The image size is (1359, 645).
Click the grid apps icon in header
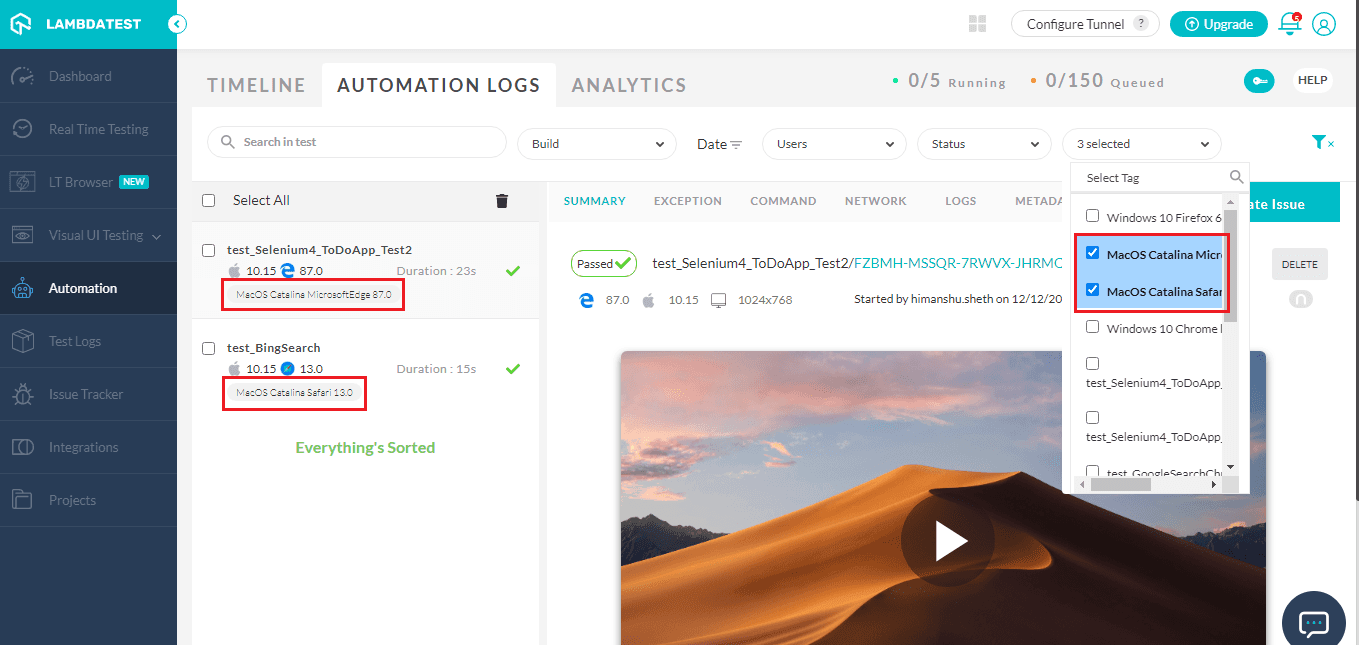(x=977, y=24)
